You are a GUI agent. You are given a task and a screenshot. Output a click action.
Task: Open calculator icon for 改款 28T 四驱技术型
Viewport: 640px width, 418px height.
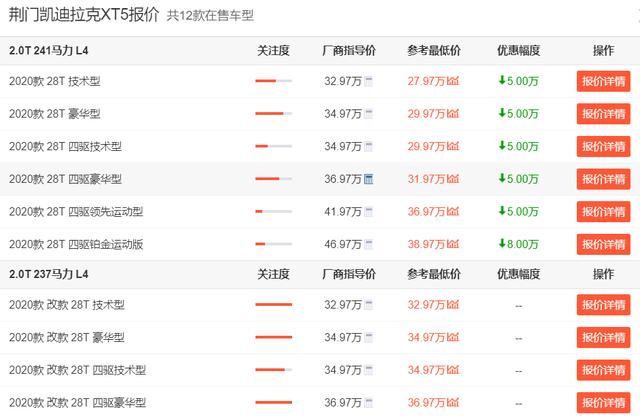click(x=369, y=370)
